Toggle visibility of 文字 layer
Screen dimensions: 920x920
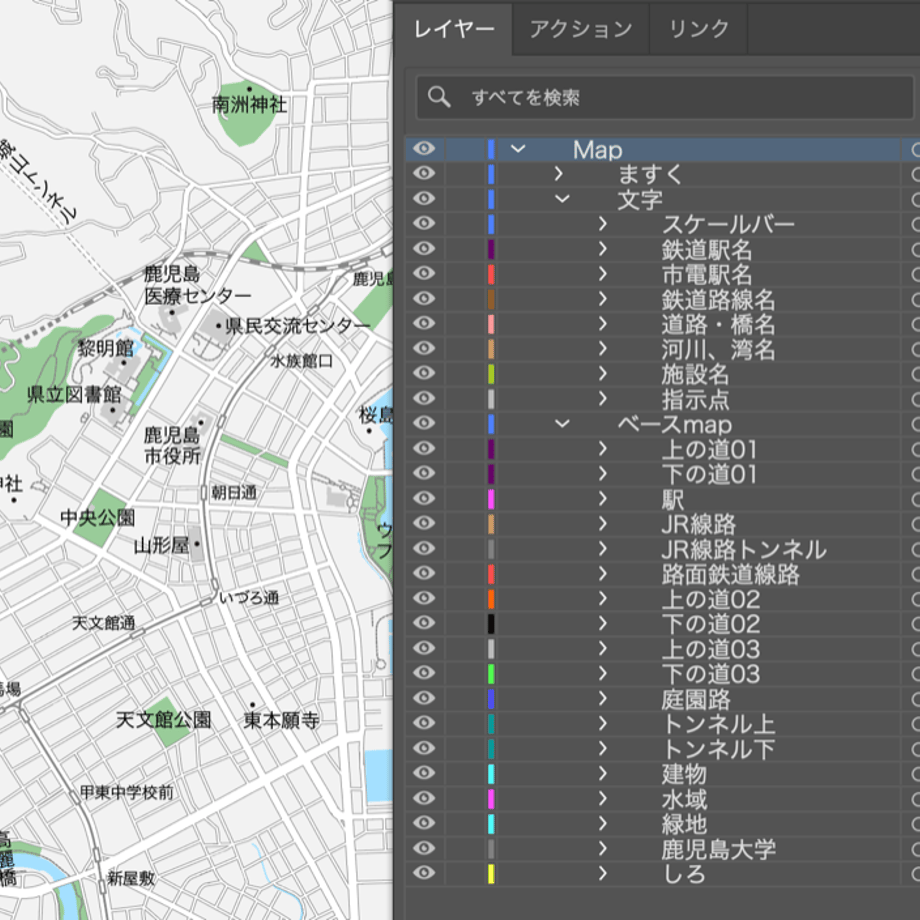point(424,198)
